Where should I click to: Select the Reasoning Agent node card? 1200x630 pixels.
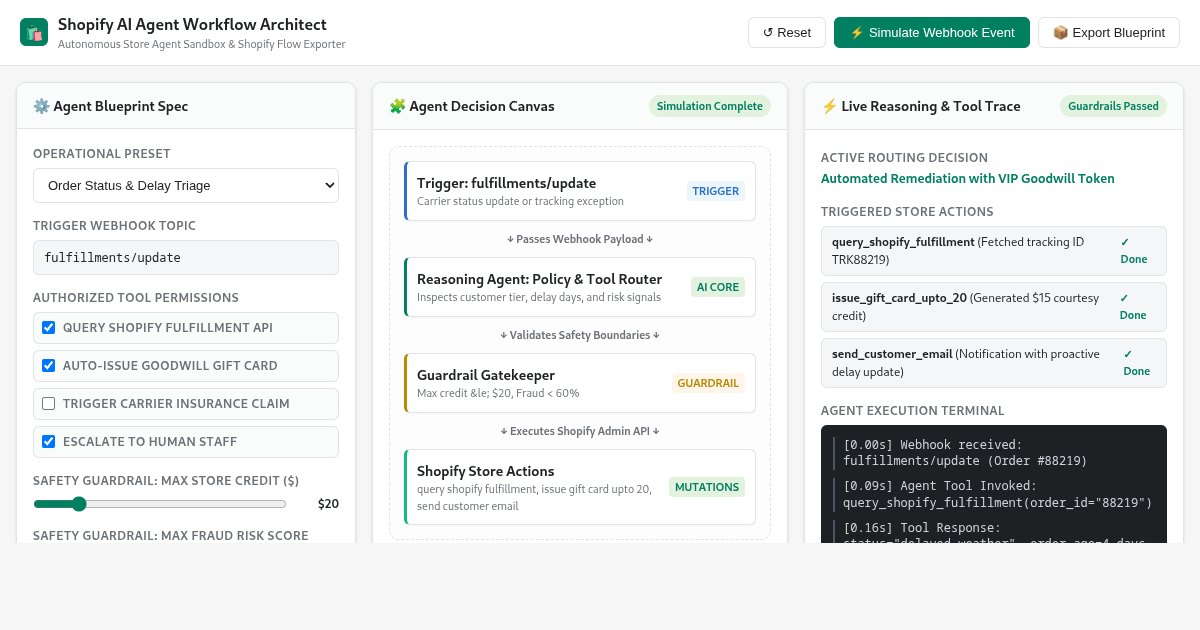click(580, 287)
